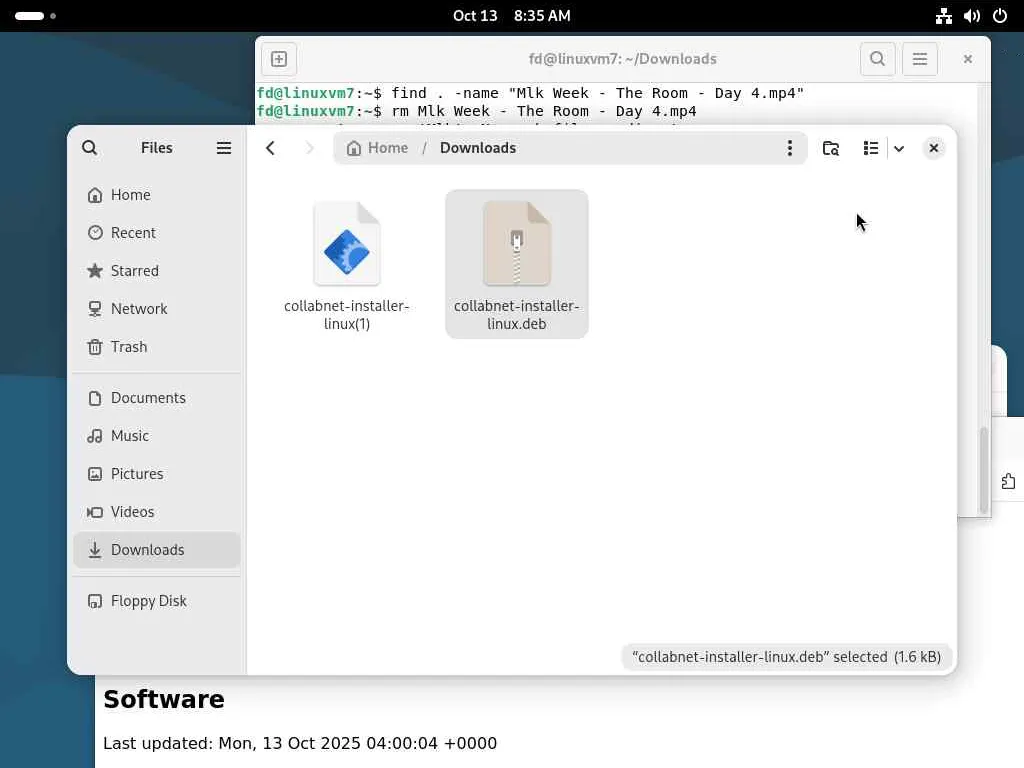Open search in the Files sidebar

89,148
